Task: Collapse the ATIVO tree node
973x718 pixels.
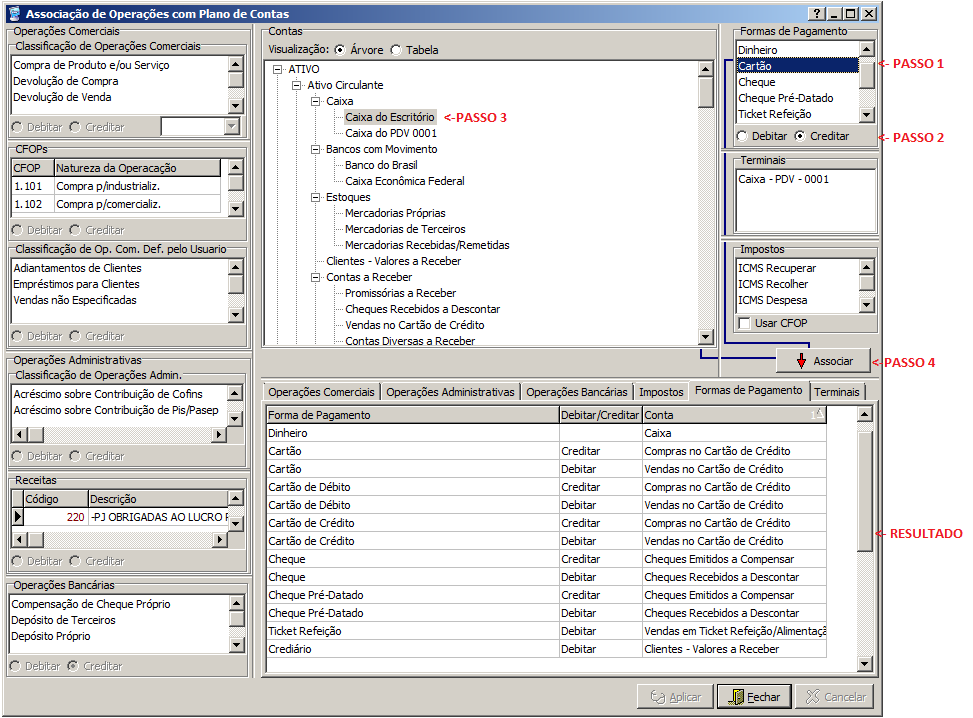Action: click(x=278, y=70)
